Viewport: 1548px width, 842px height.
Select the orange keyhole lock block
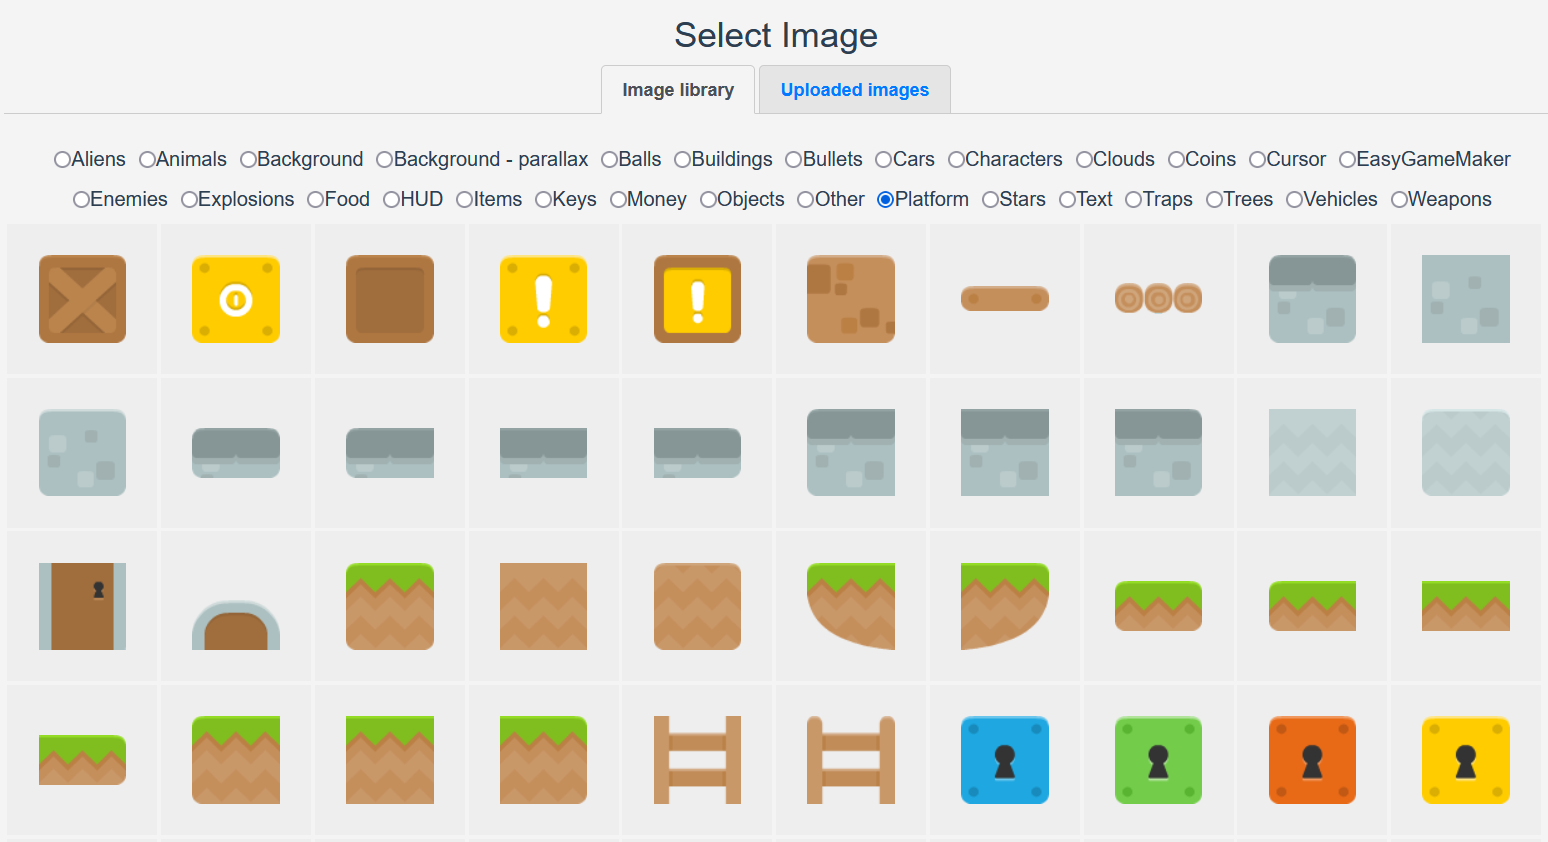(x=1312, y=760)
